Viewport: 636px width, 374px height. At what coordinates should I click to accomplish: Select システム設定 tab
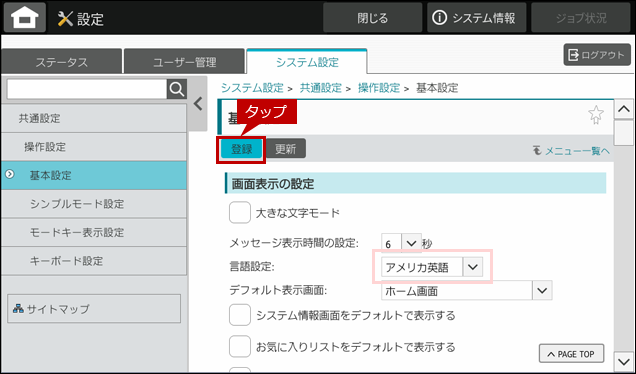[x=307, y=62]
